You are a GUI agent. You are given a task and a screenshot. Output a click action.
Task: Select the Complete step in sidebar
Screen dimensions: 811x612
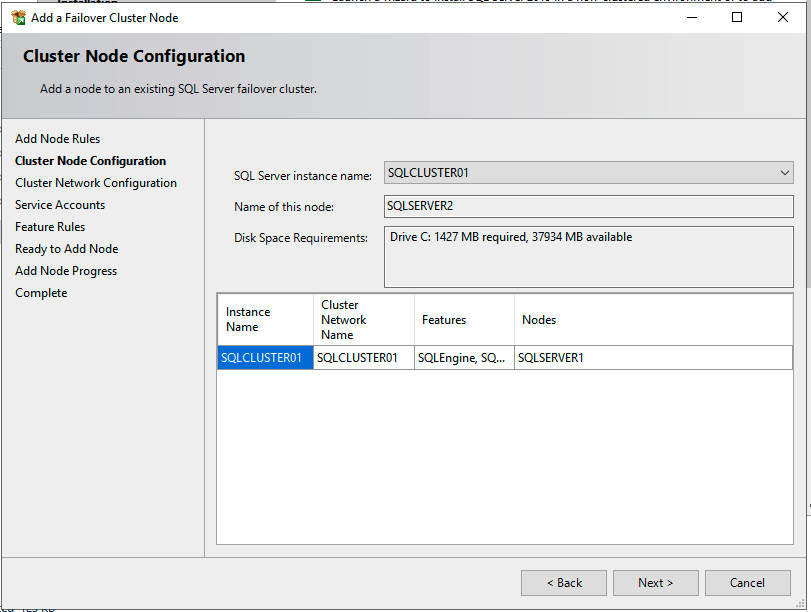click(x=41, y=293)
